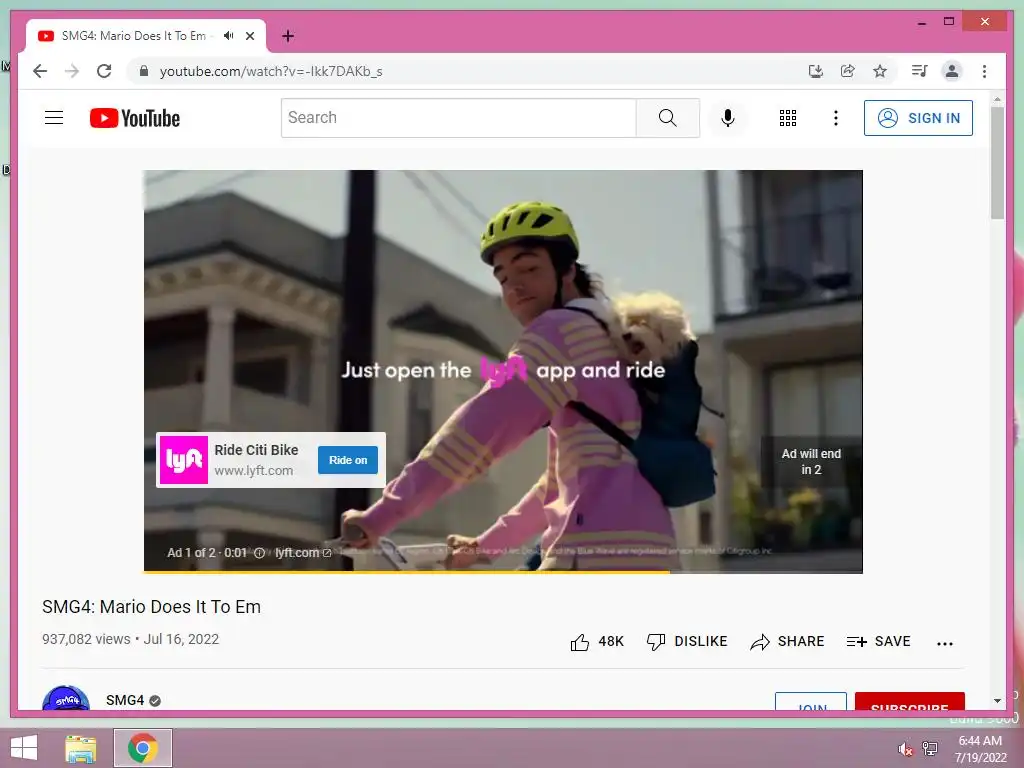Click the YouTube Search field

[458, 118]
